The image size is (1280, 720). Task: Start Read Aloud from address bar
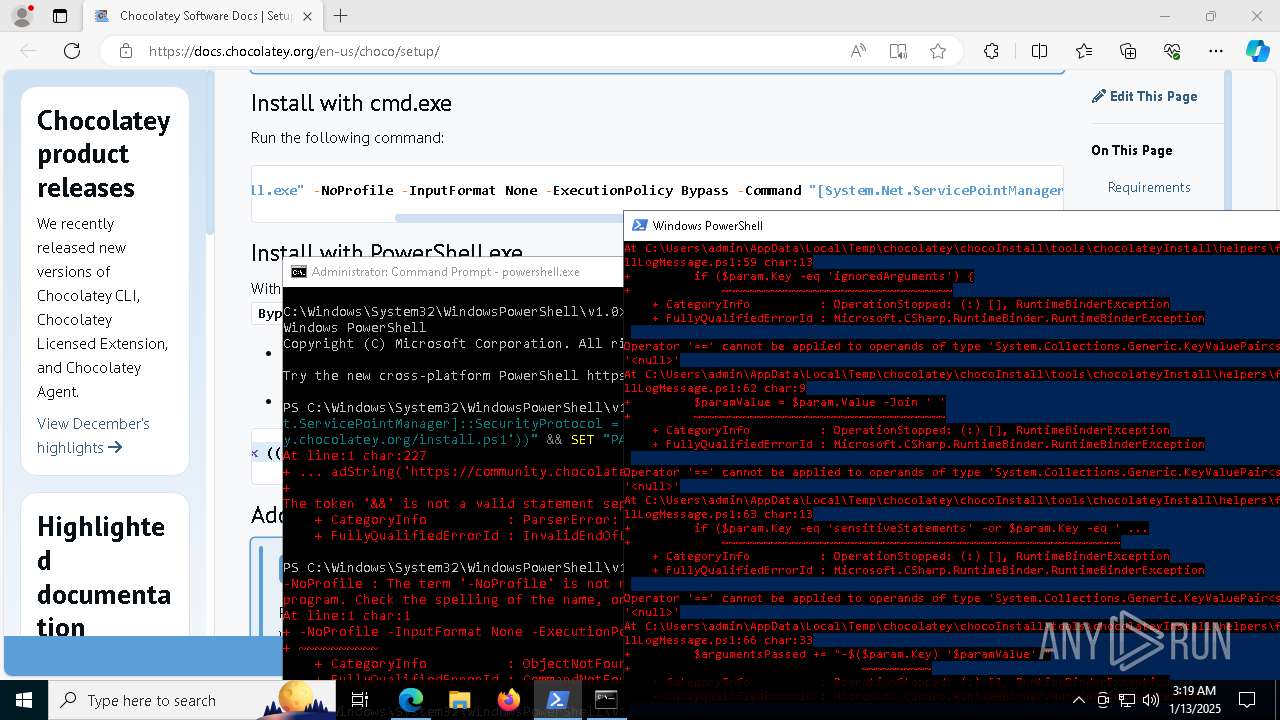[x=858, y=51]
